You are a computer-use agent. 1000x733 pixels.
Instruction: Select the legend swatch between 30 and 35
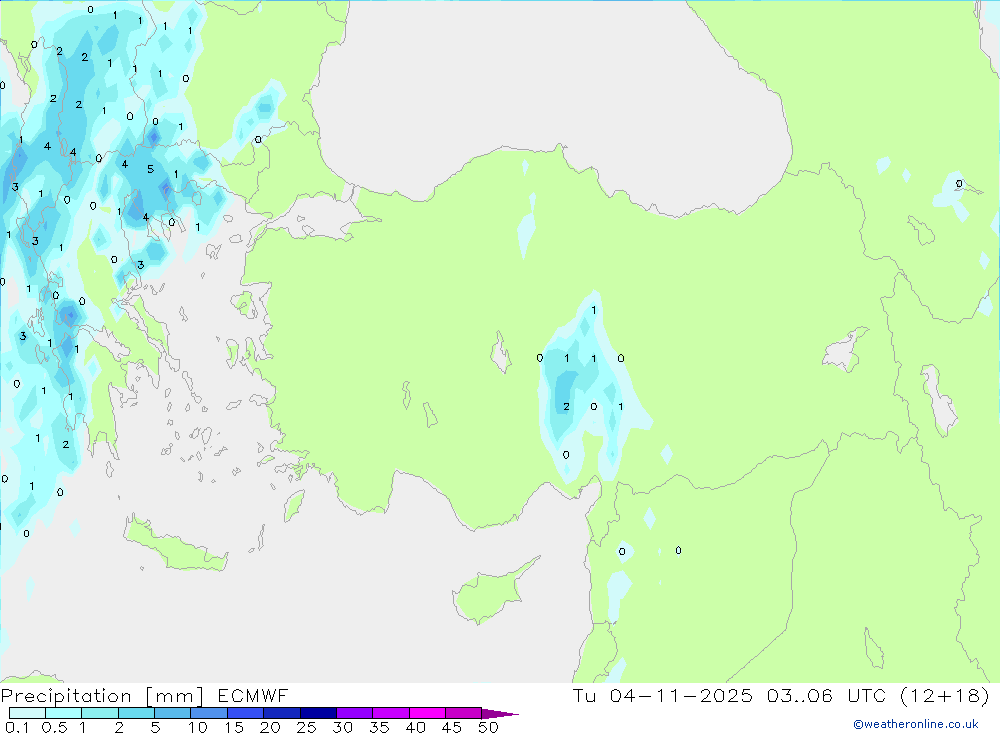point(354,713)
